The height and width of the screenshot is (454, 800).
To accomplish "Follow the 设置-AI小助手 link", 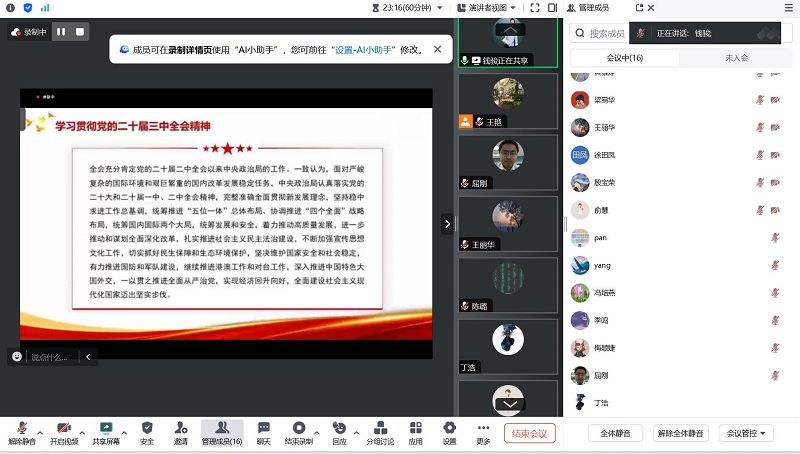I will pyautogui.click(x=363, y=49).
